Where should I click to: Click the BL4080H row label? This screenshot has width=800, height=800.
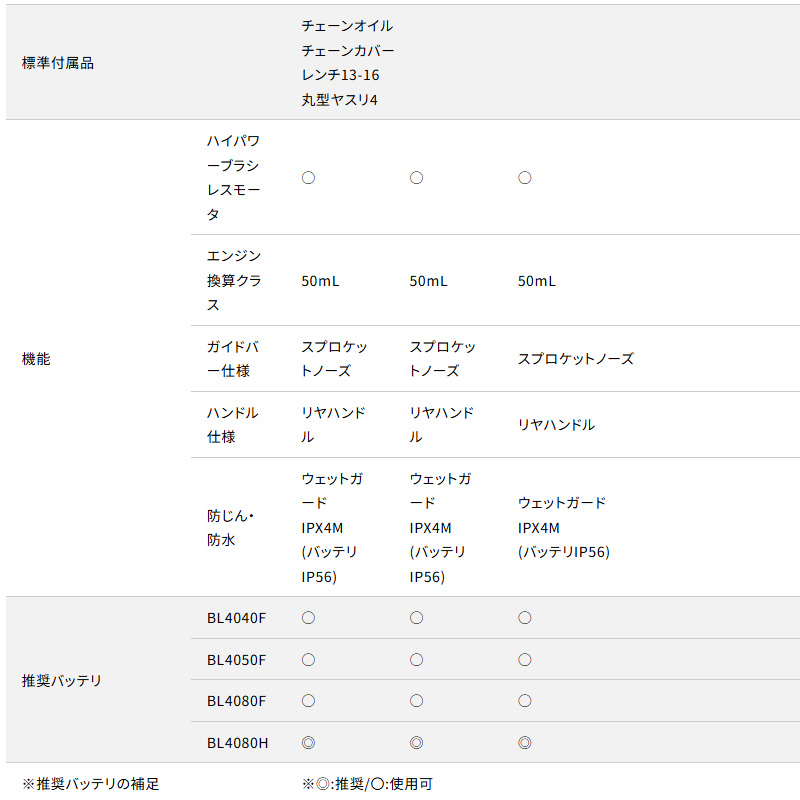pos(237,743)
